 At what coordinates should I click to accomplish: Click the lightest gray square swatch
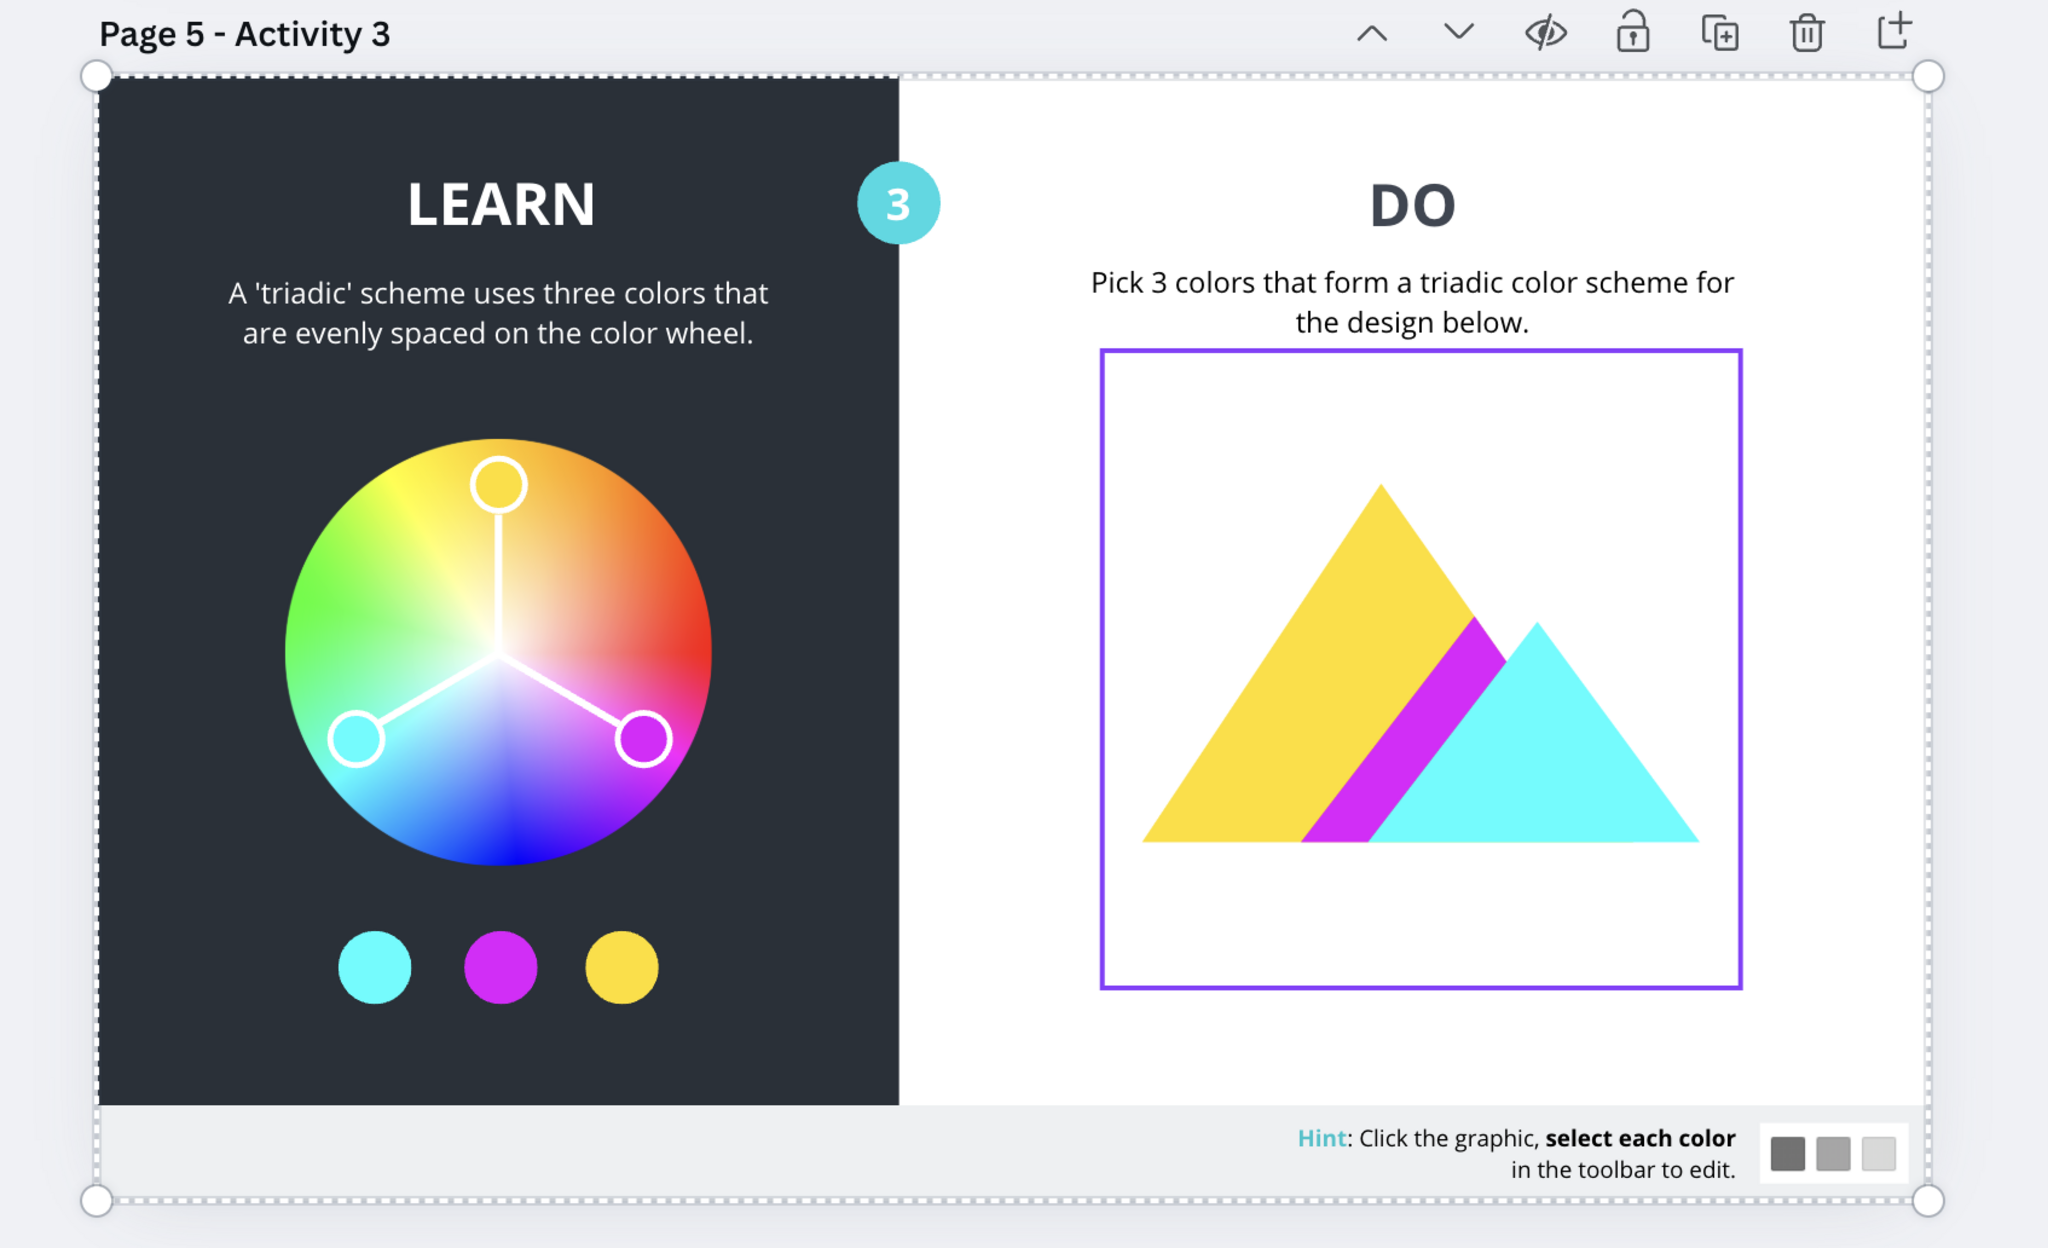click(x=1878, y=1153)
